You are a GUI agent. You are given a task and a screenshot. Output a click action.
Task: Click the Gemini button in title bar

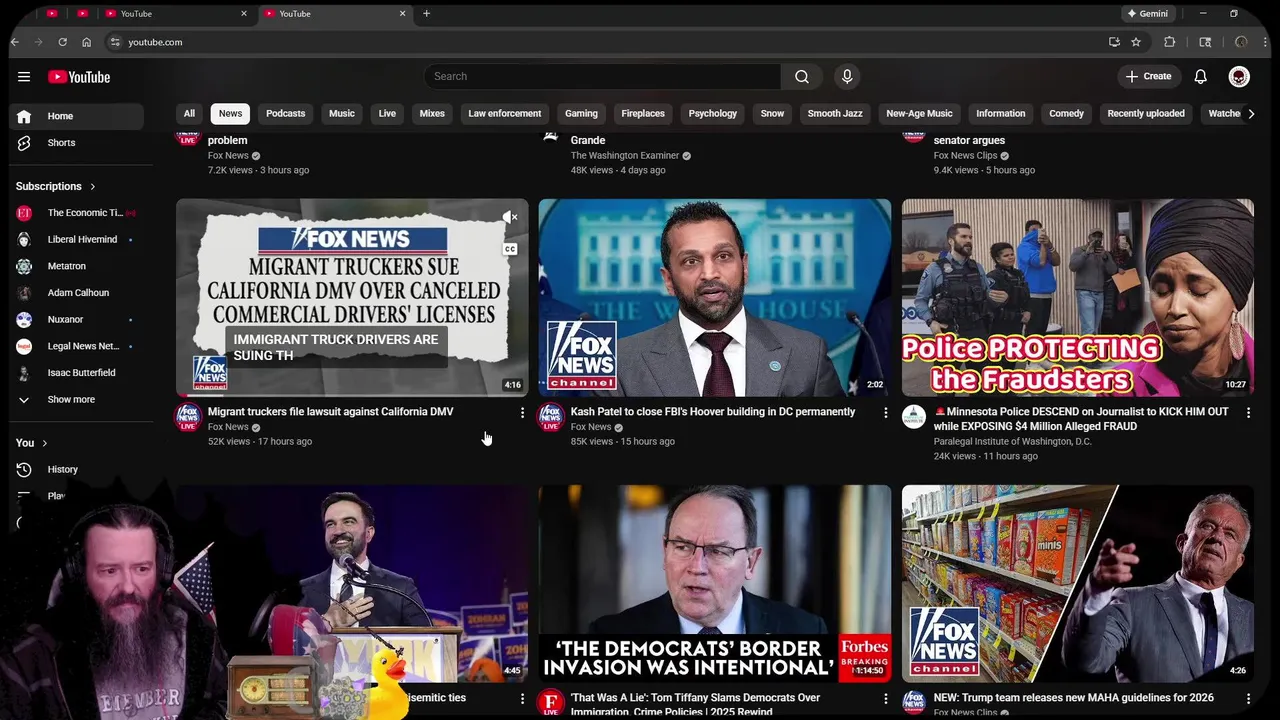tap(1148, 13)
